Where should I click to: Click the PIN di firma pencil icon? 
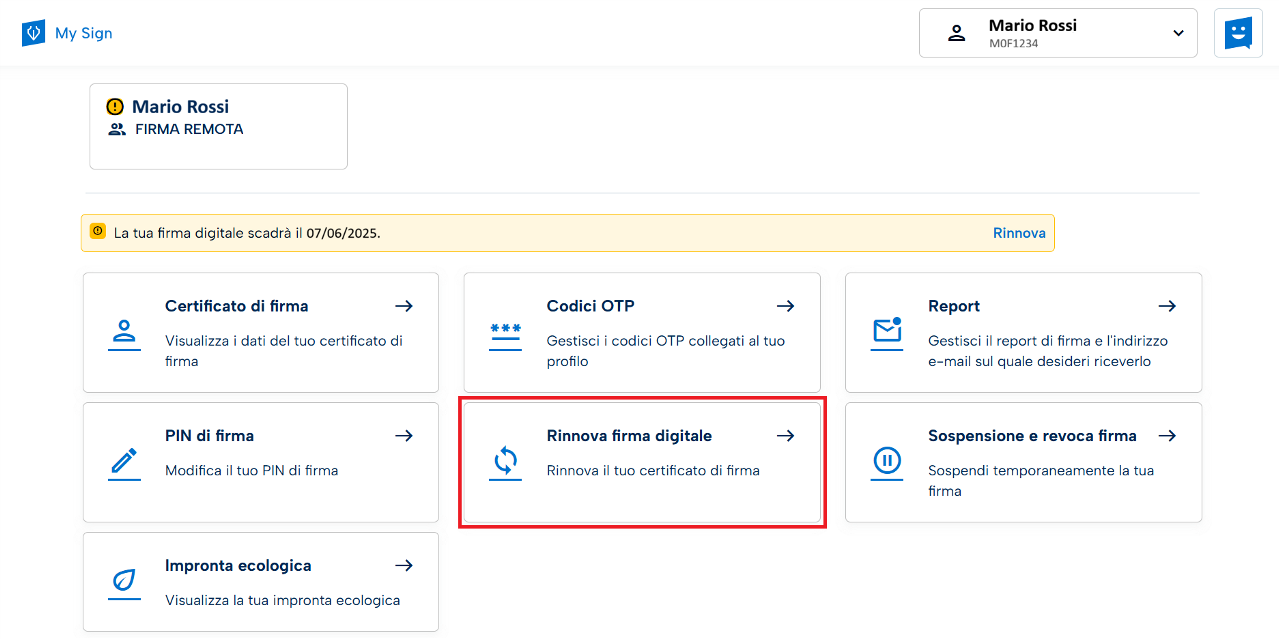(124, 462)
